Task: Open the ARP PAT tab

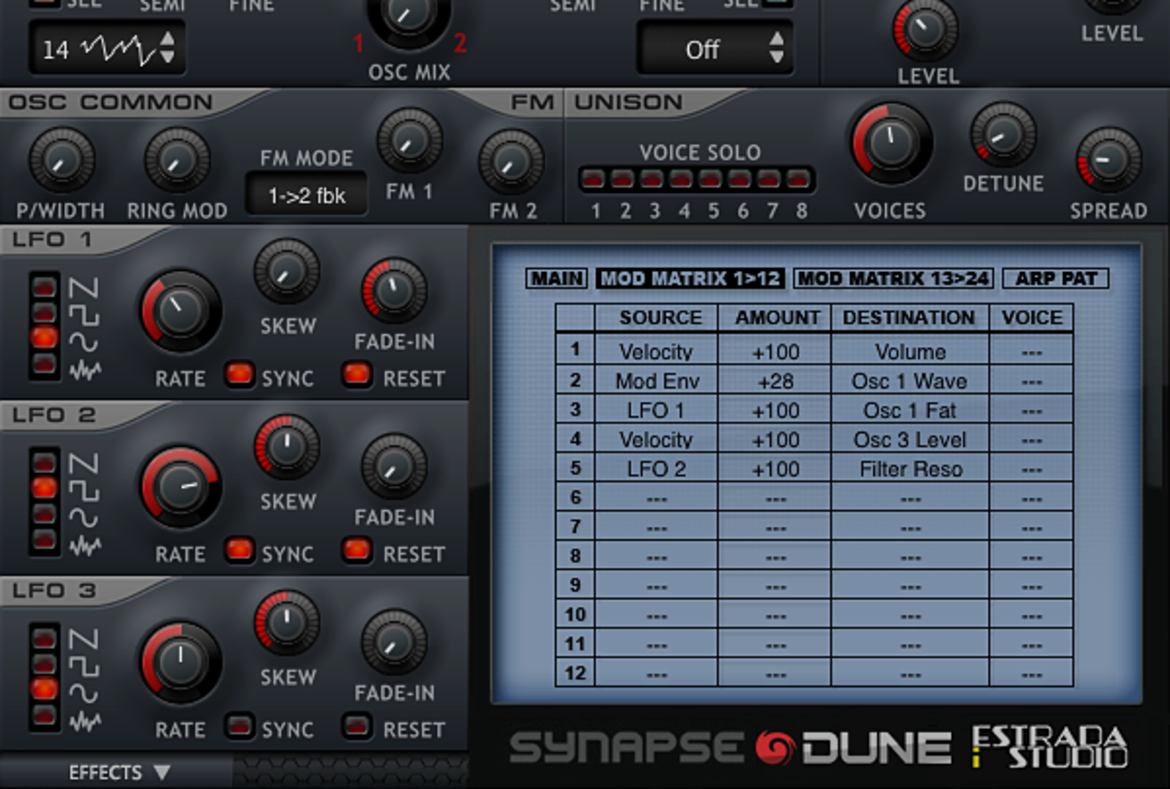Action: [x=1056, y=278]
